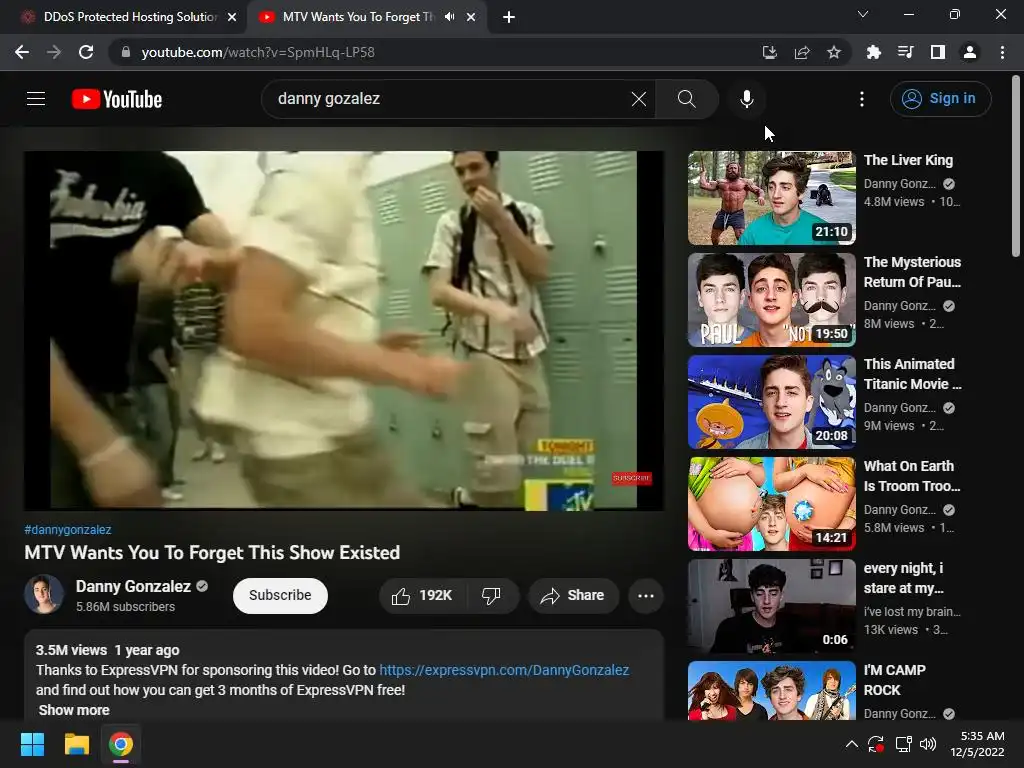Image resolution: width=1024 pixels, height=768 pixels.
Task: Open File Explorer from taskbar
Action: pyautogui.click(x=76, y=744)
